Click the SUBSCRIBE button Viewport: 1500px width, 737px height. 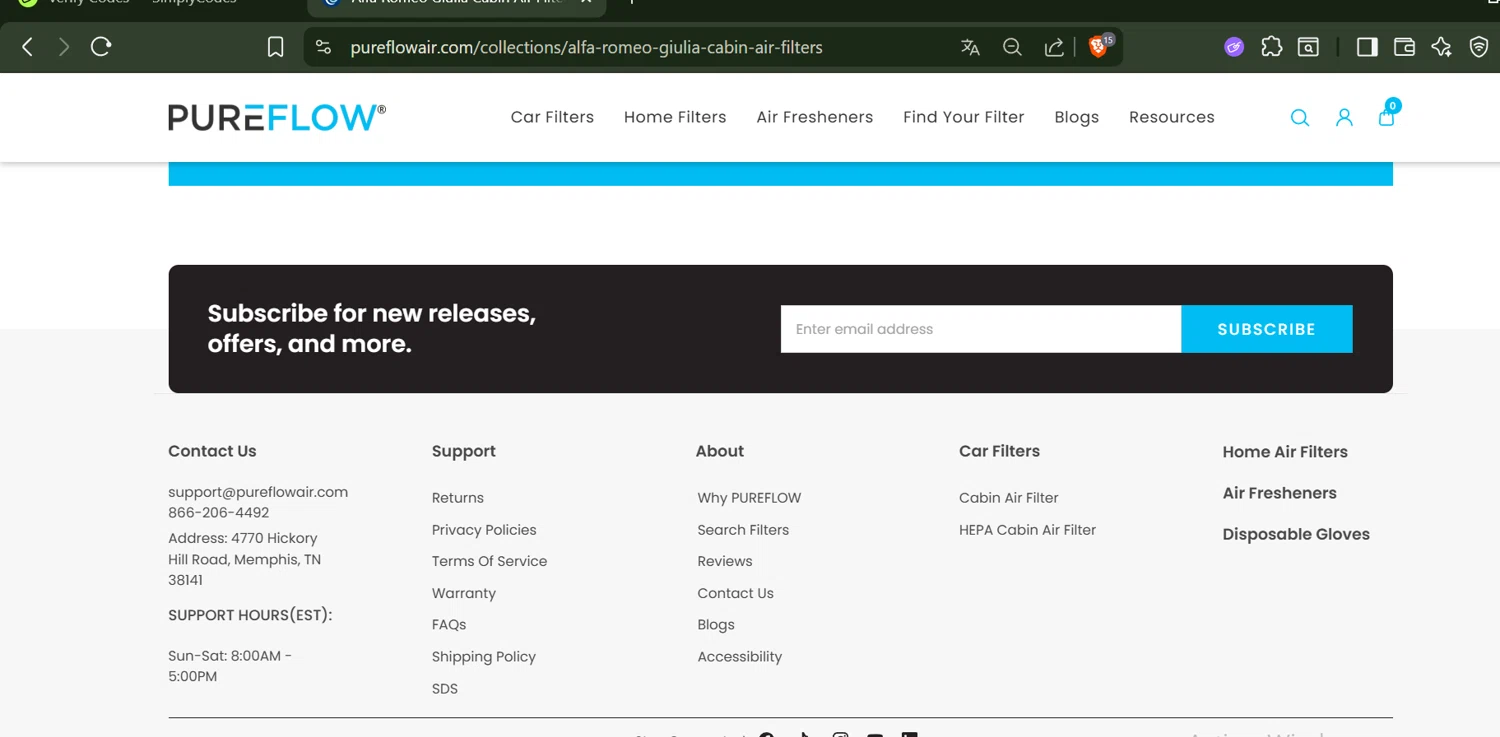tap(1267, 329)
